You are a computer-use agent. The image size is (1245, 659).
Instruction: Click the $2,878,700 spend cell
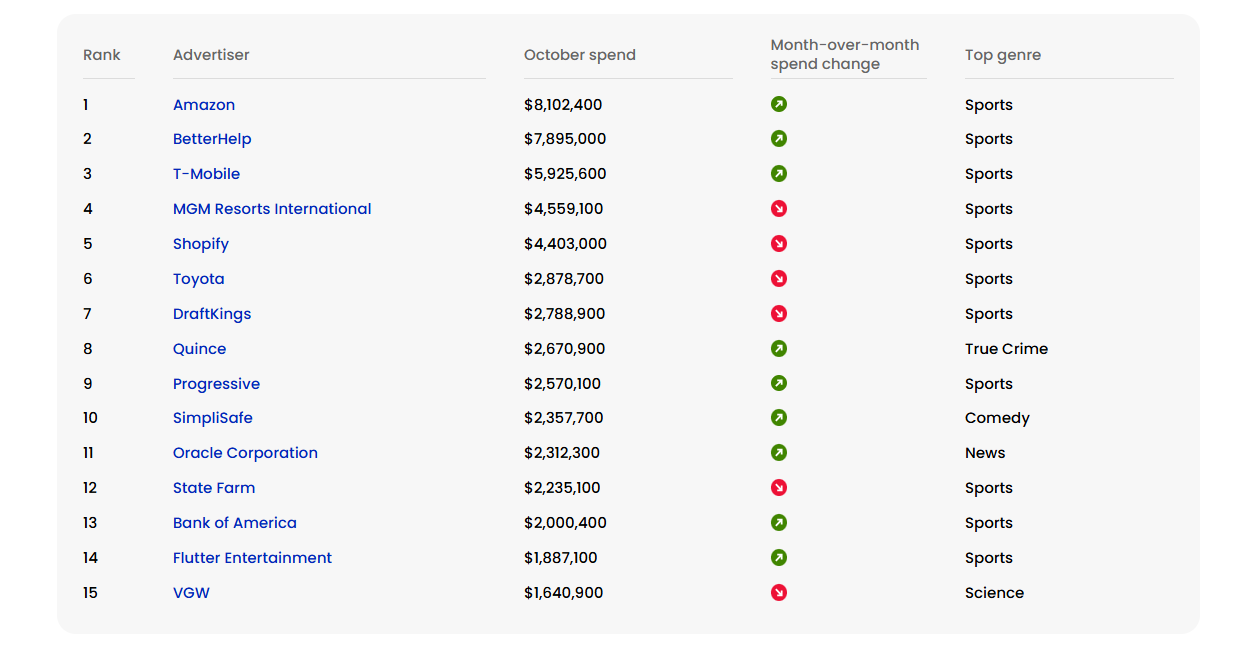564,279
